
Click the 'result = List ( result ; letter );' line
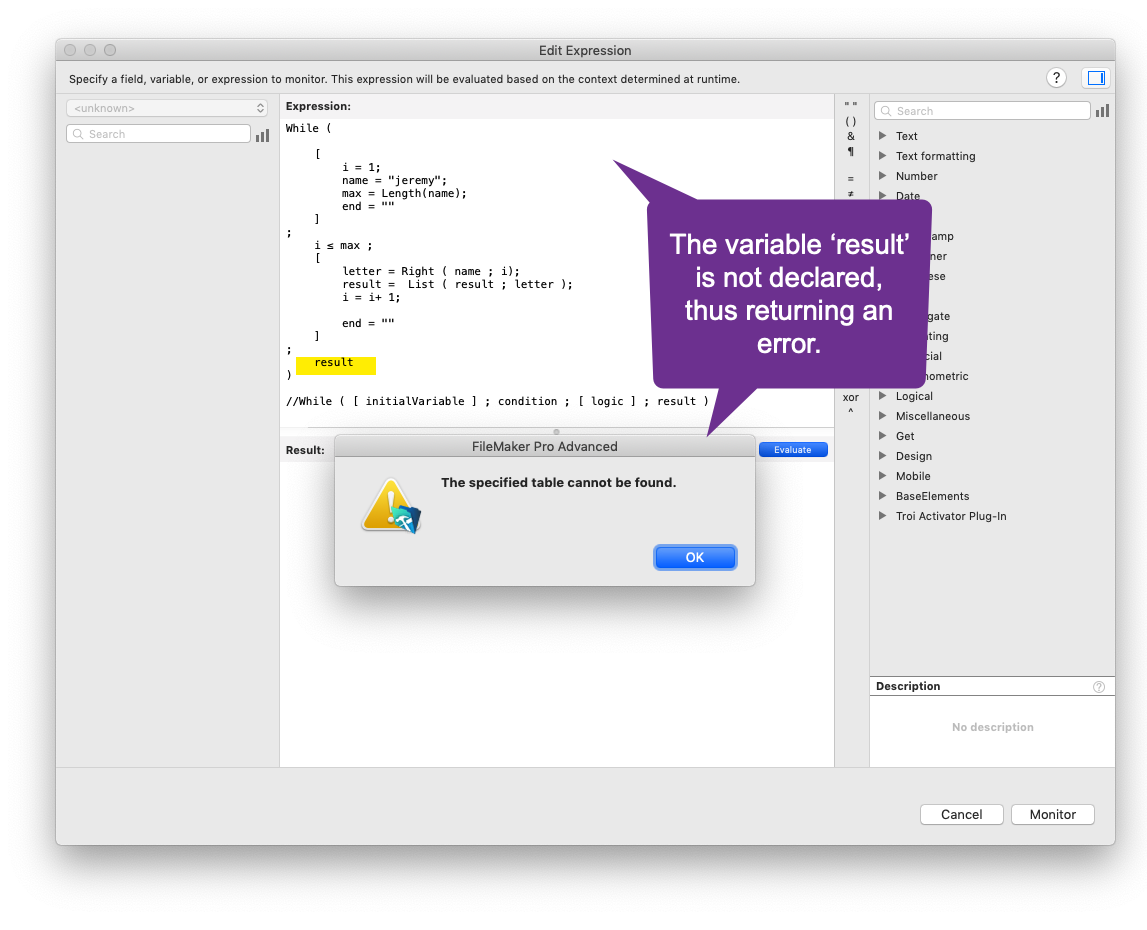coord(457,285)
